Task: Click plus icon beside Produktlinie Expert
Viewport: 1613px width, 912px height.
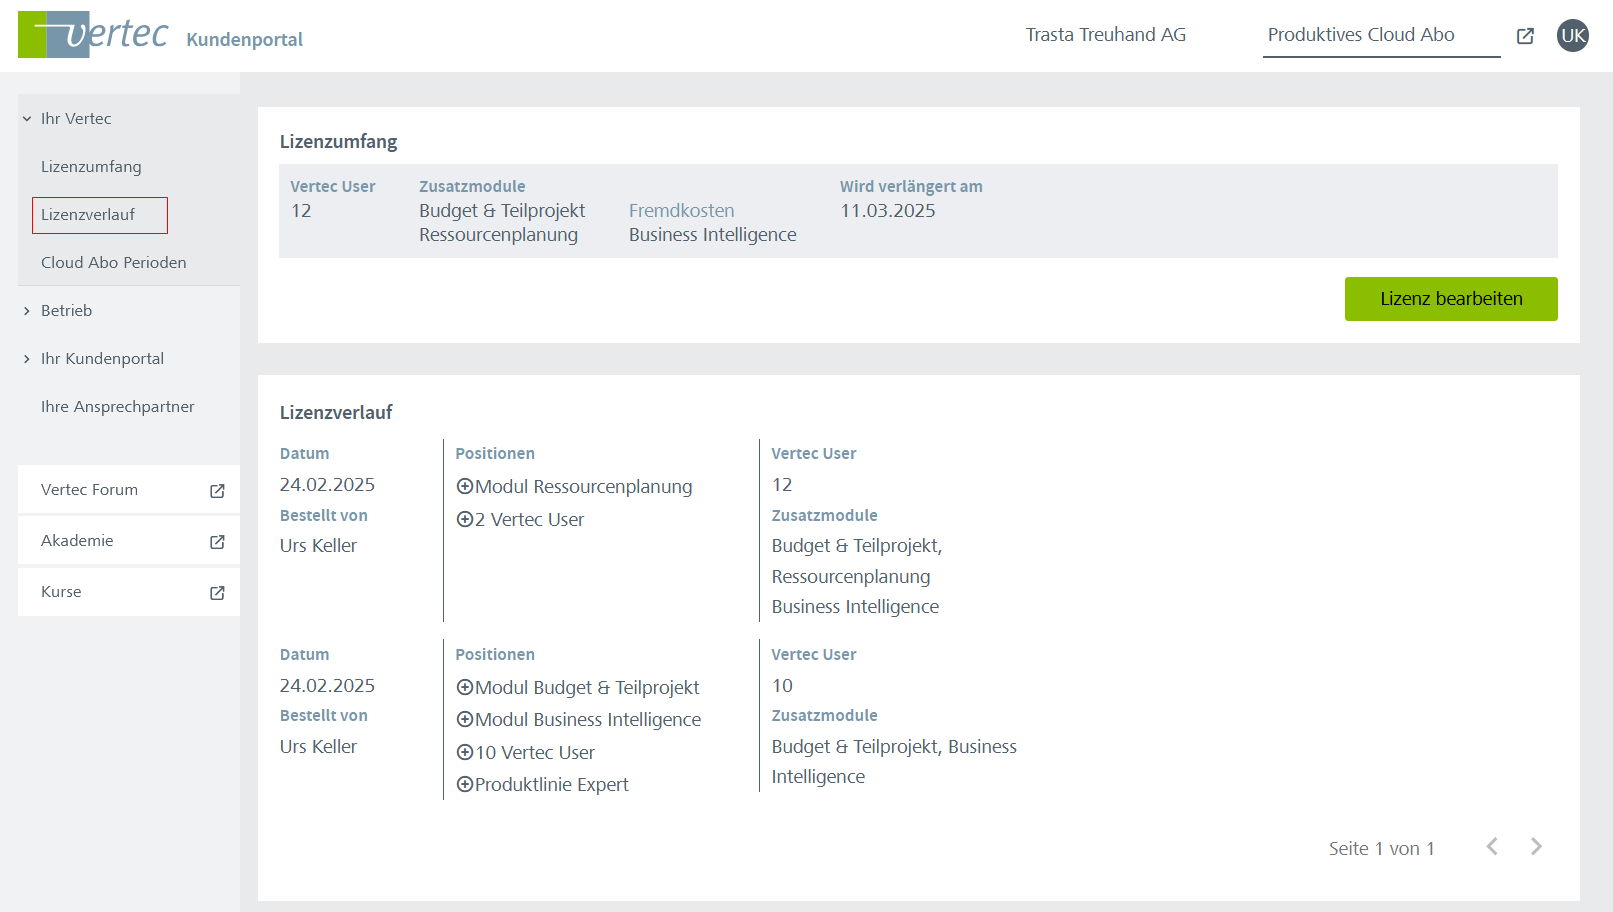Action: click(464, 785)
